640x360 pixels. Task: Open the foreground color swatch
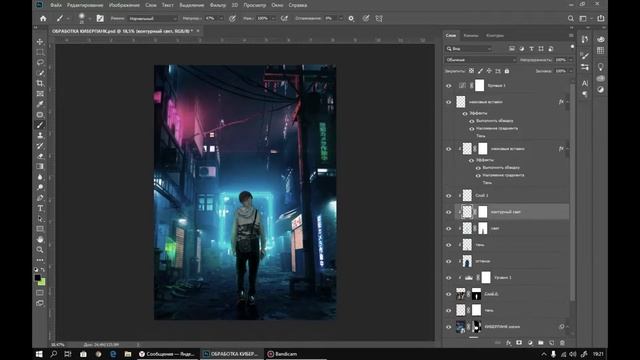click(x=38, y=278)
